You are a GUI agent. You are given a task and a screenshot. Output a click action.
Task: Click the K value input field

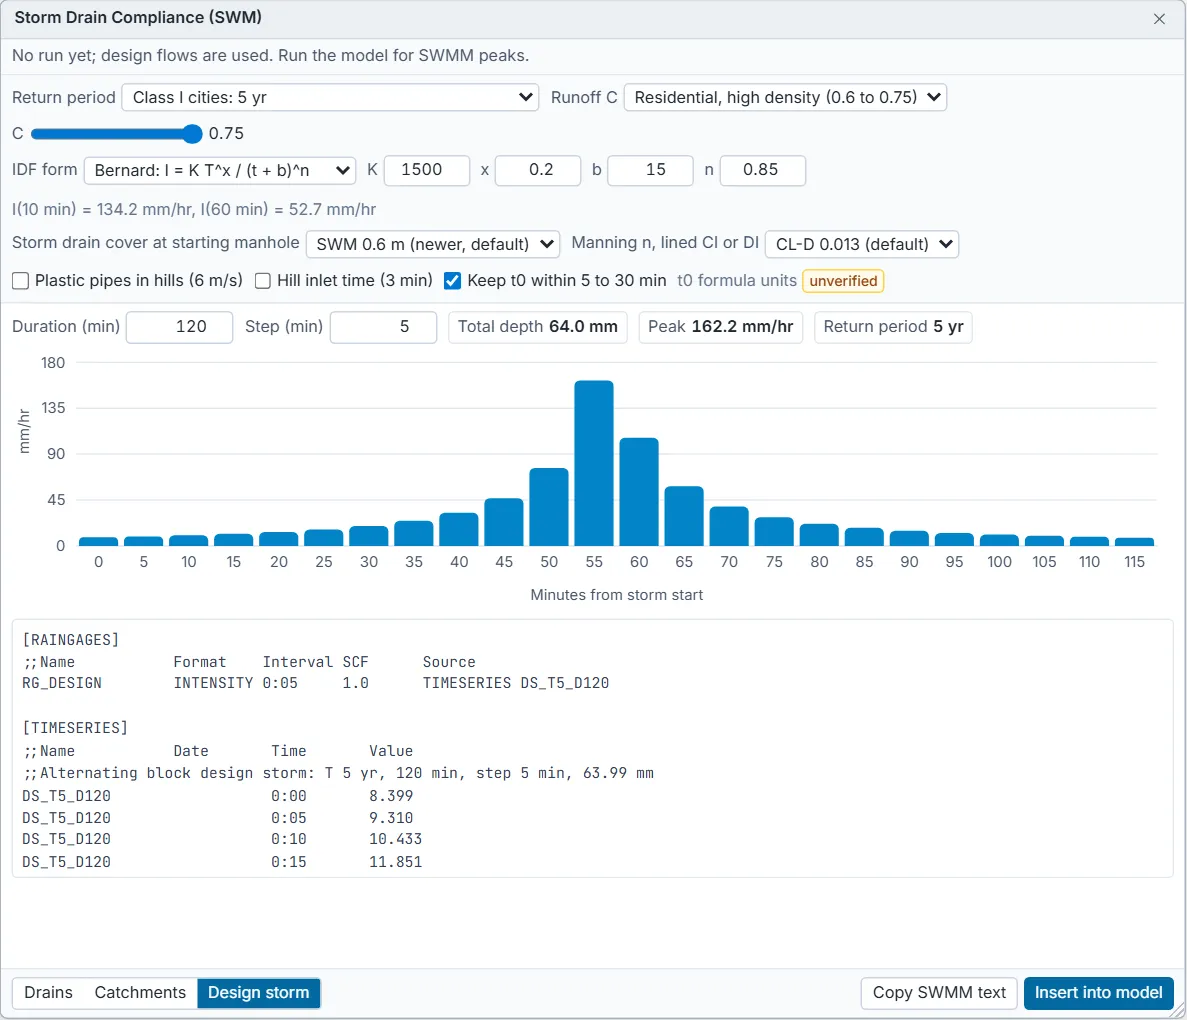(x=427, y=170)
